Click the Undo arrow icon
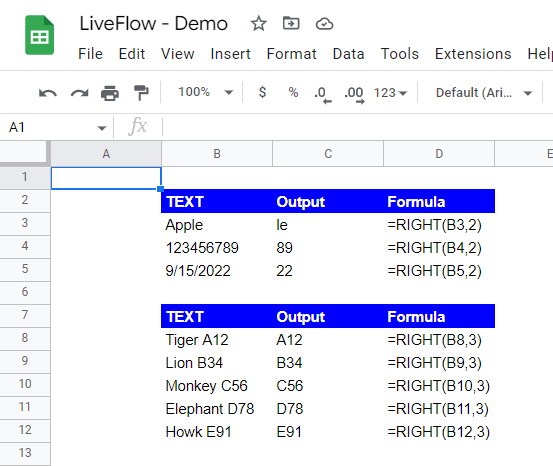 click(48, 93)
